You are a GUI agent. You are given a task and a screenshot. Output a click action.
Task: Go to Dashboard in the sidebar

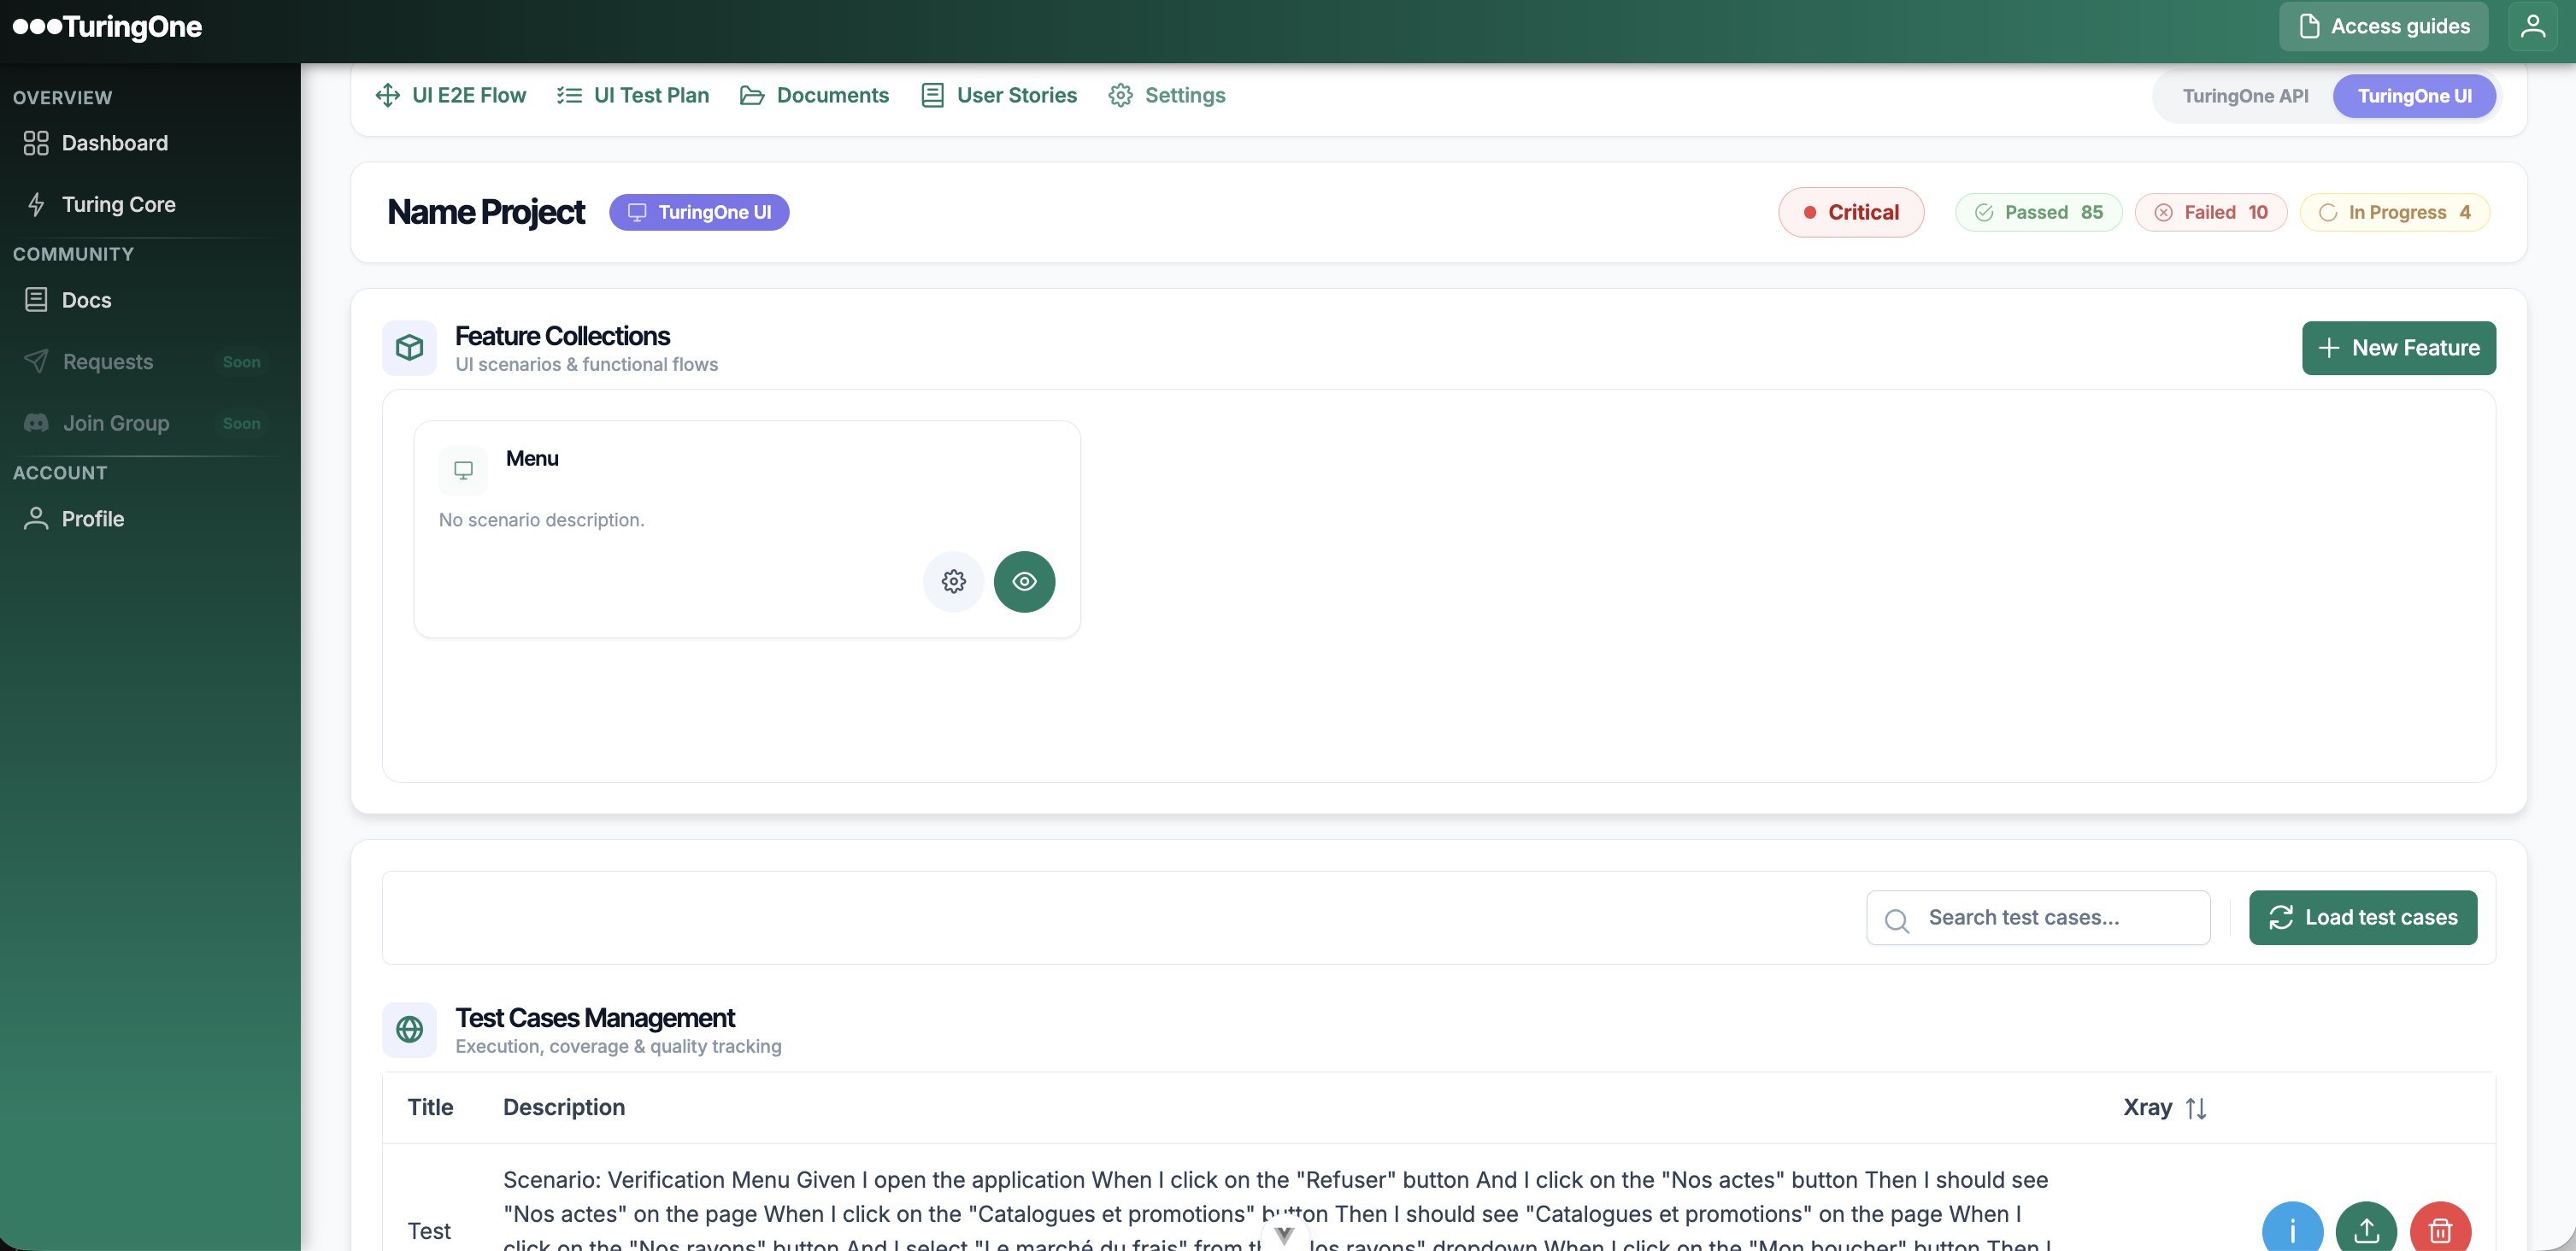[x=114, y=143]
